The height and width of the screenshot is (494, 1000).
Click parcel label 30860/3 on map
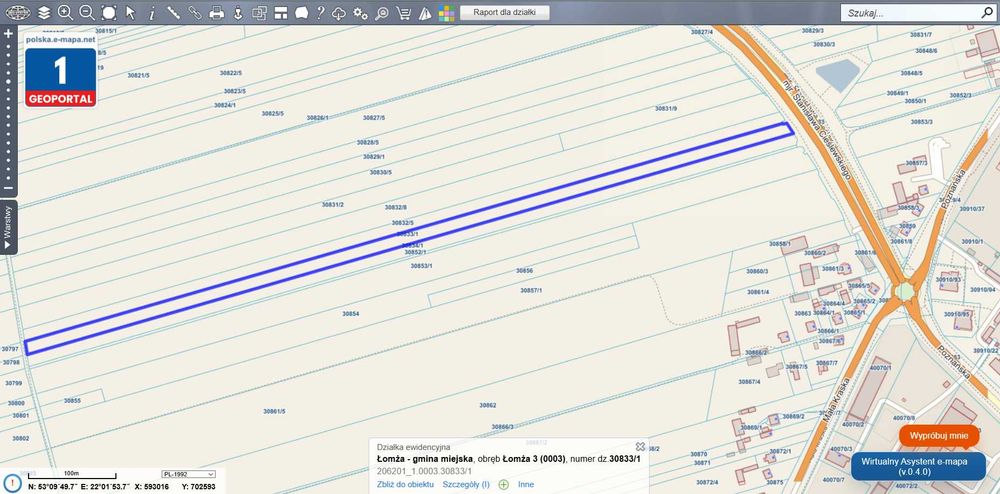click(758, 272)
